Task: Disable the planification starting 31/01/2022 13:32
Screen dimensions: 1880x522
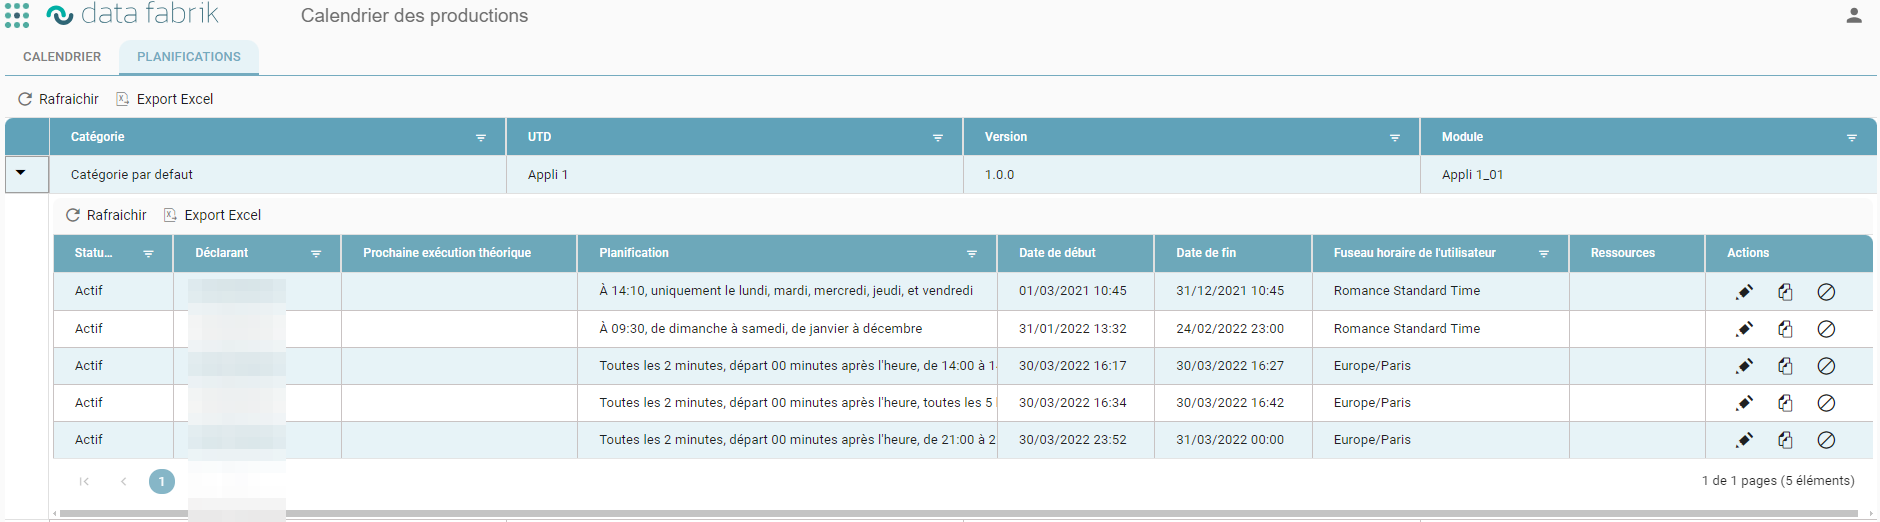Action: point(1826,329)
